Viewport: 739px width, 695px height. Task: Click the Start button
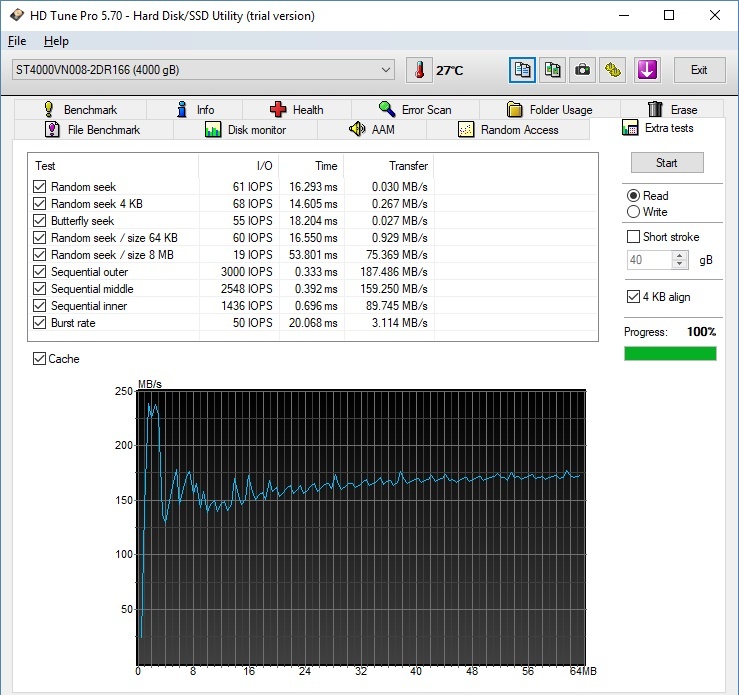(667, 163)
